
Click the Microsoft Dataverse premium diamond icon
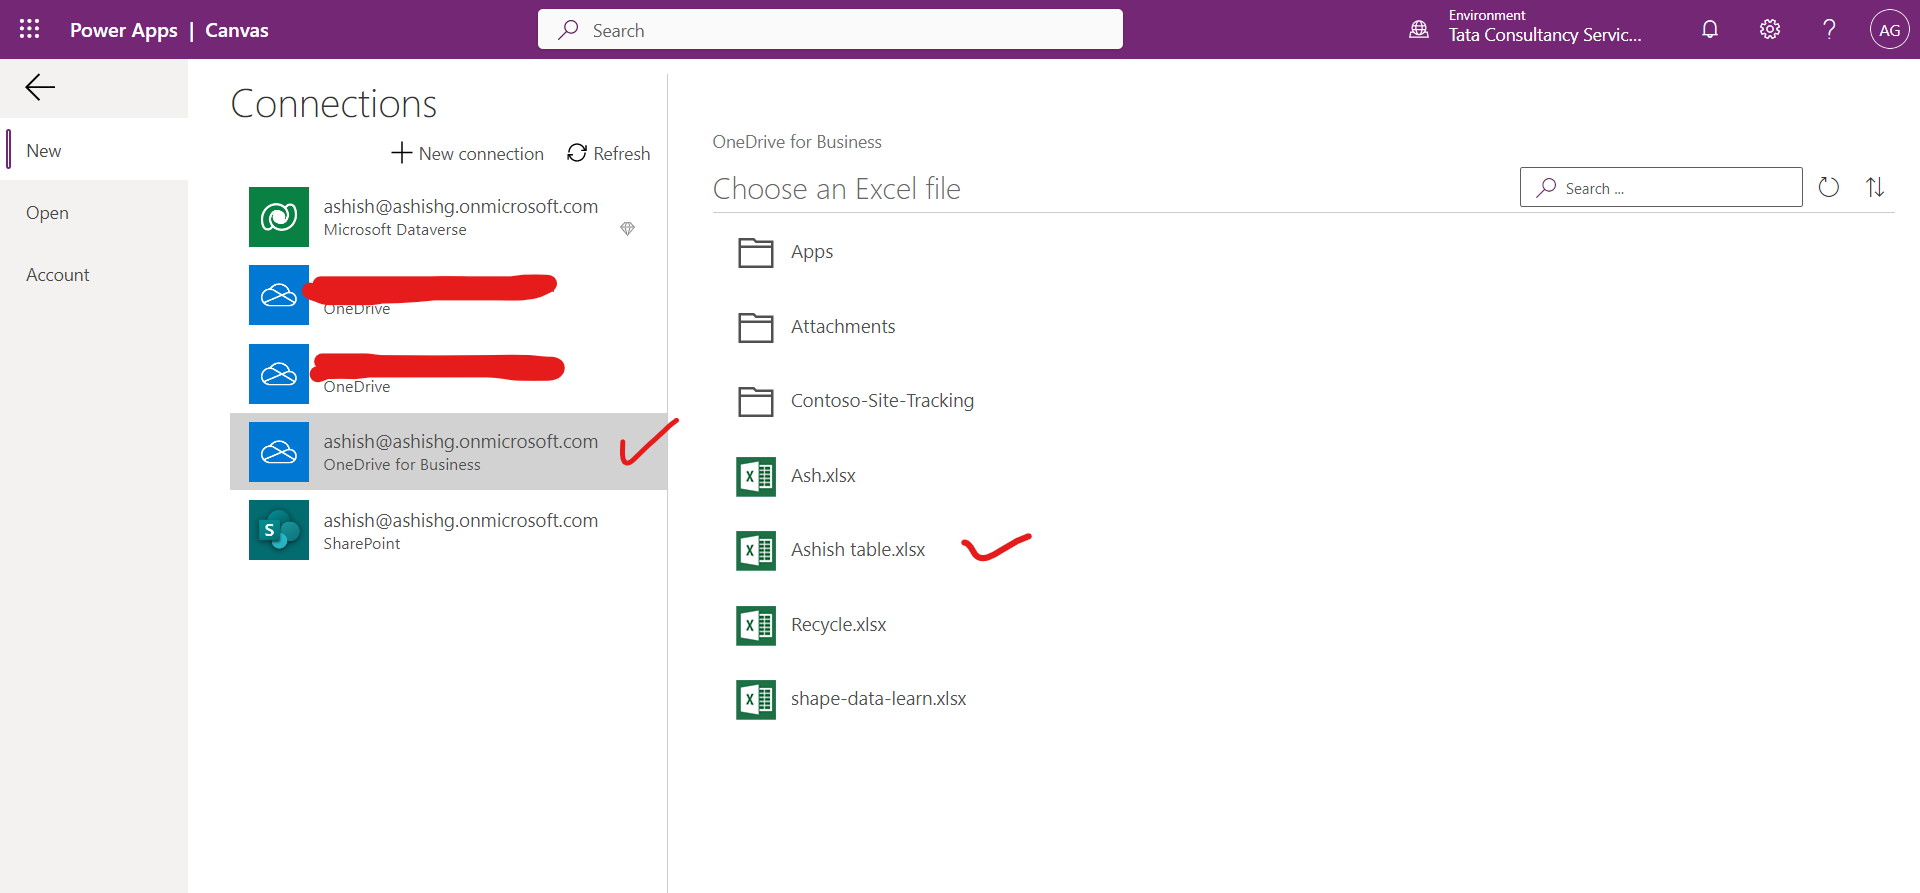point(627,229)
